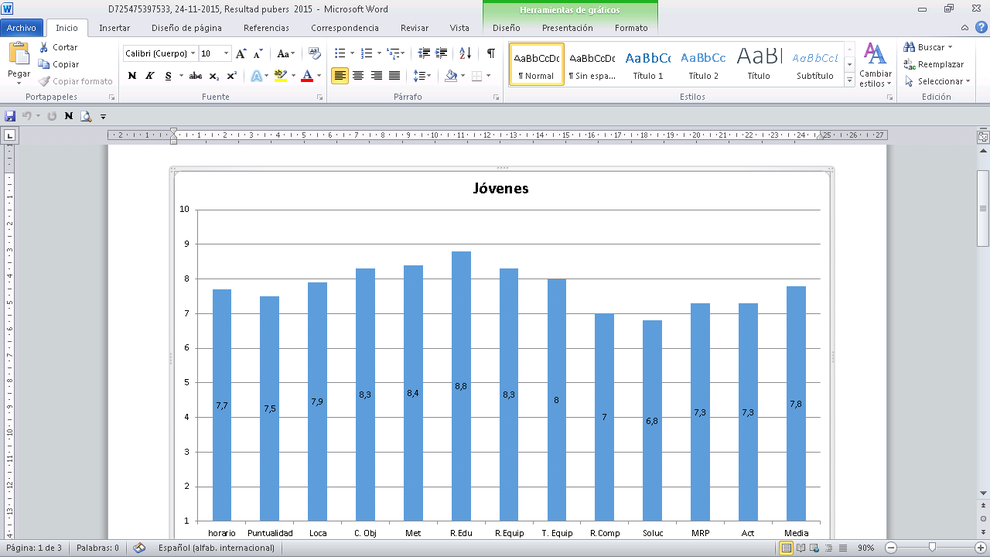Apply Título 1 style
The width and height of the screenshot is (990, 557).
[648, 64]
